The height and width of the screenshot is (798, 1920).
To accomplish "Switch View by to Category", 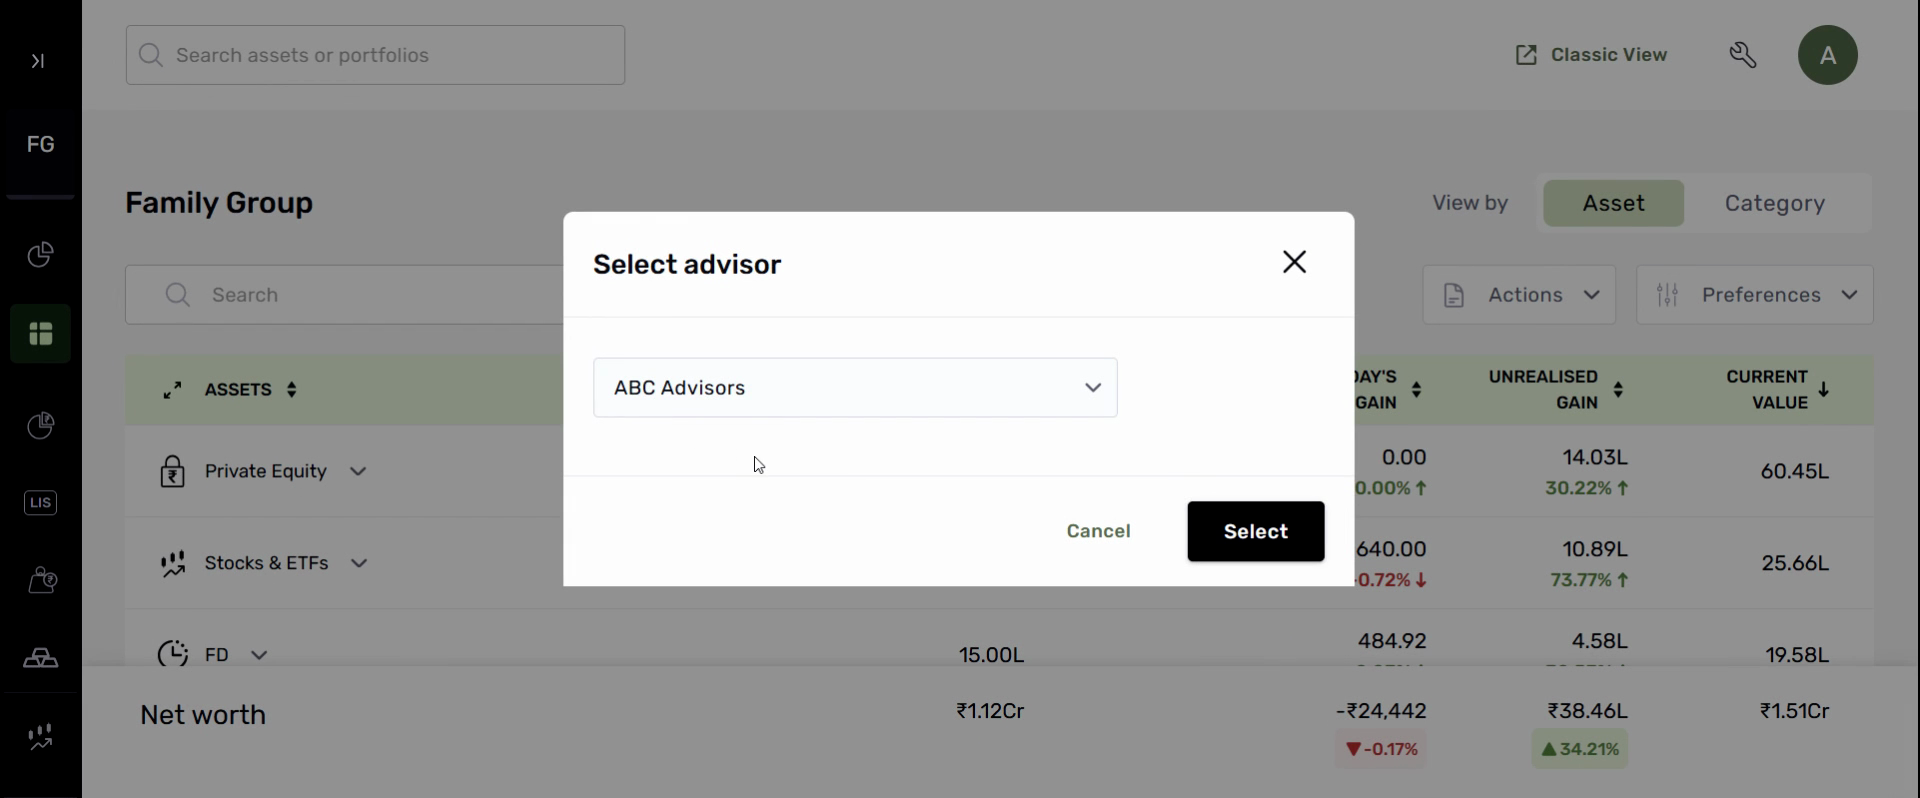I will (1774, 204).
